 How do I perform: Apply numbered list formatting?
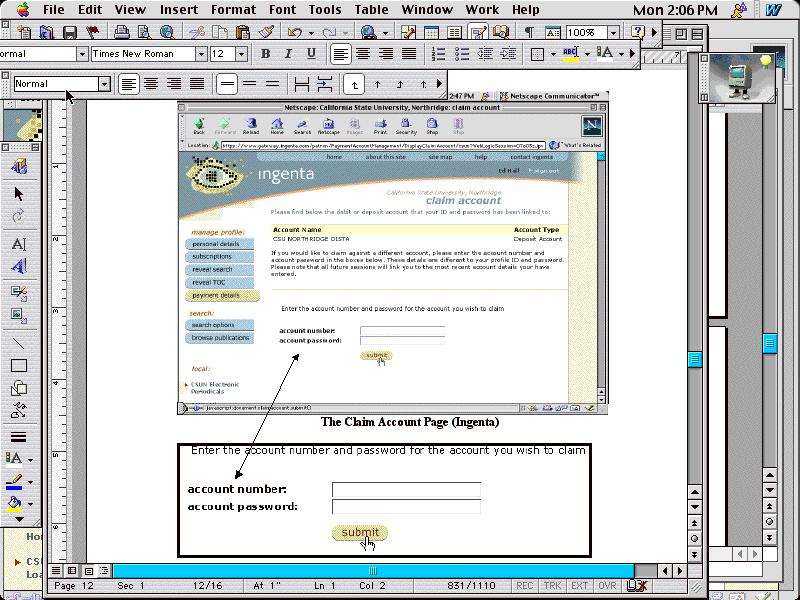(438, 54)
